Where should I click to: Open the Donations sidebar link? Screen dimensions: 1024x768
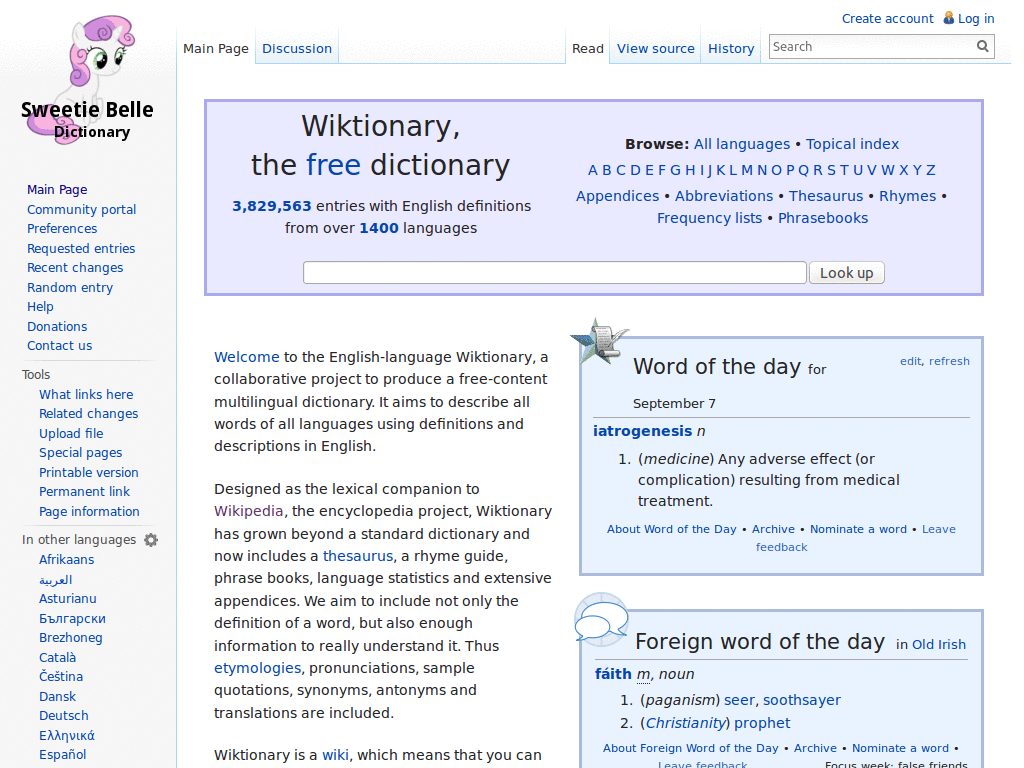click(x=57, y=327)
